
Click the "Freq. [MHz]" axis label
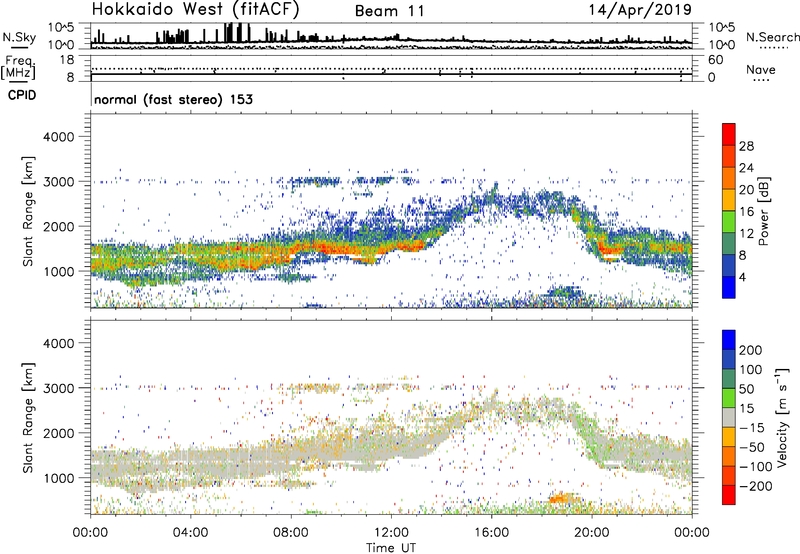tap(19, 67)
